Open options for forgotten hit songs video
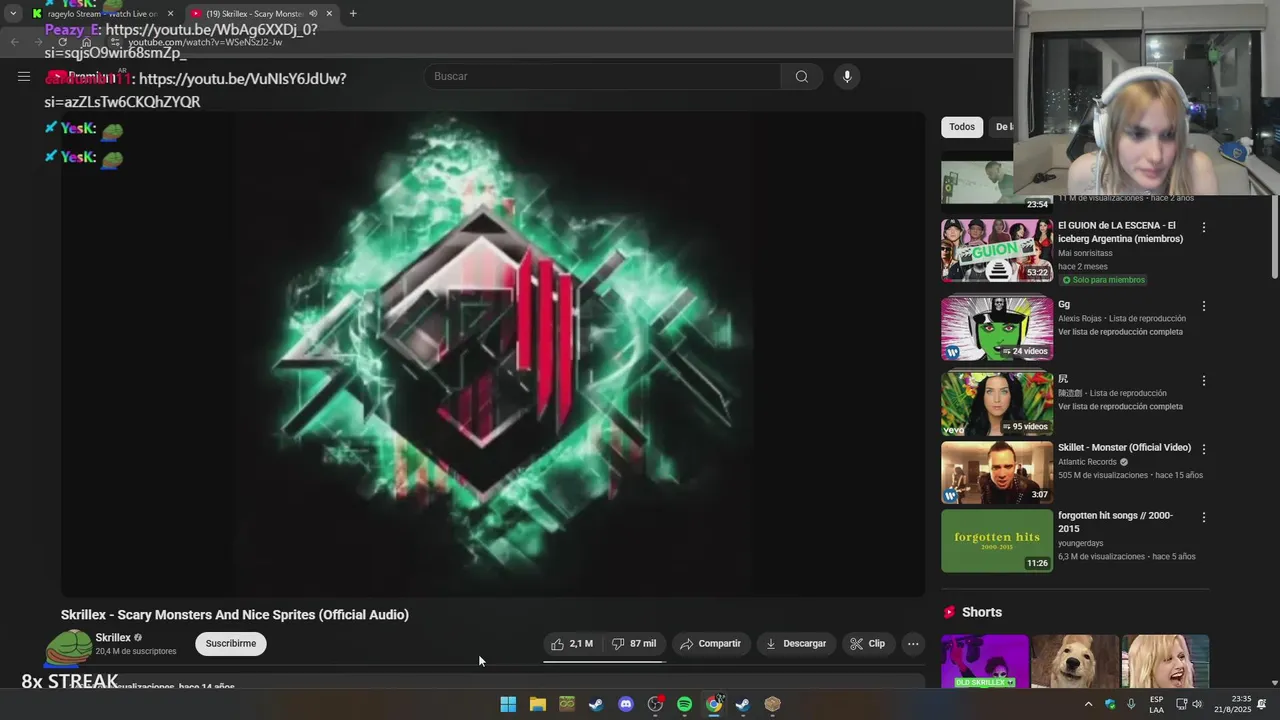Screen dimensions: 1280x720 point(1204,517)
